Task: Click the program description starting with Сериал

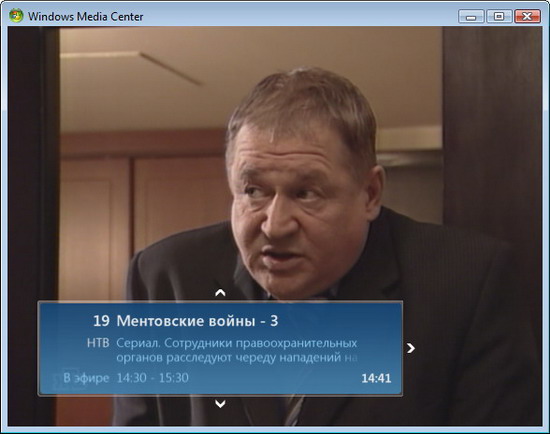Action: [237, 350]
